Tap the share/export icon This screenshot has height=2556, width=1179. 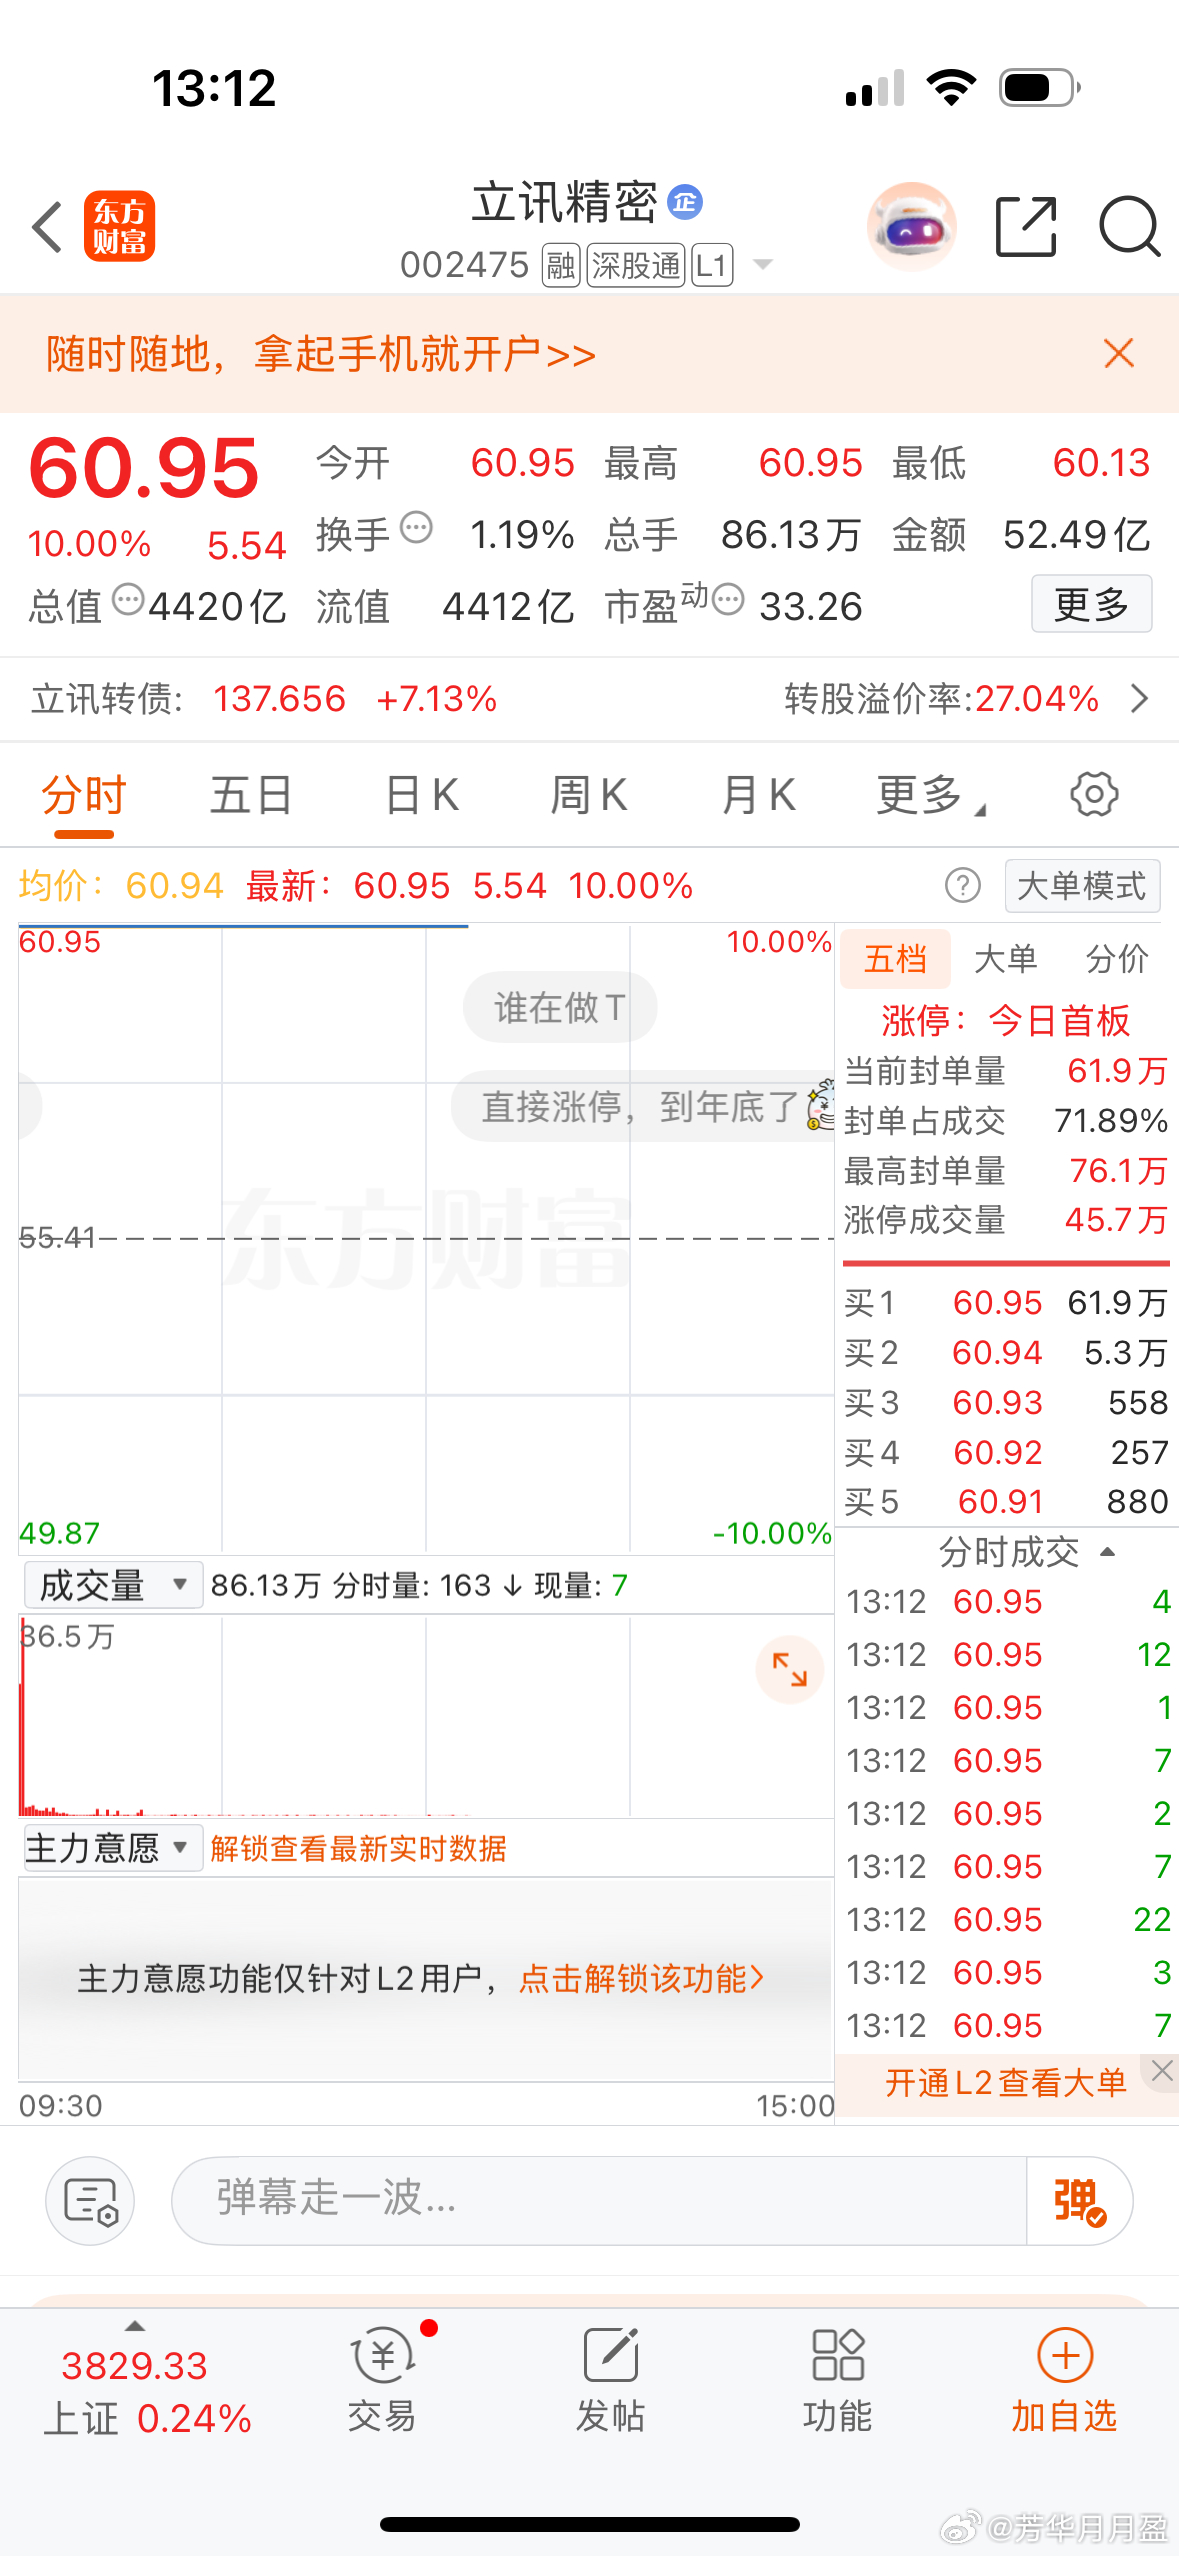coord(1027,227)
